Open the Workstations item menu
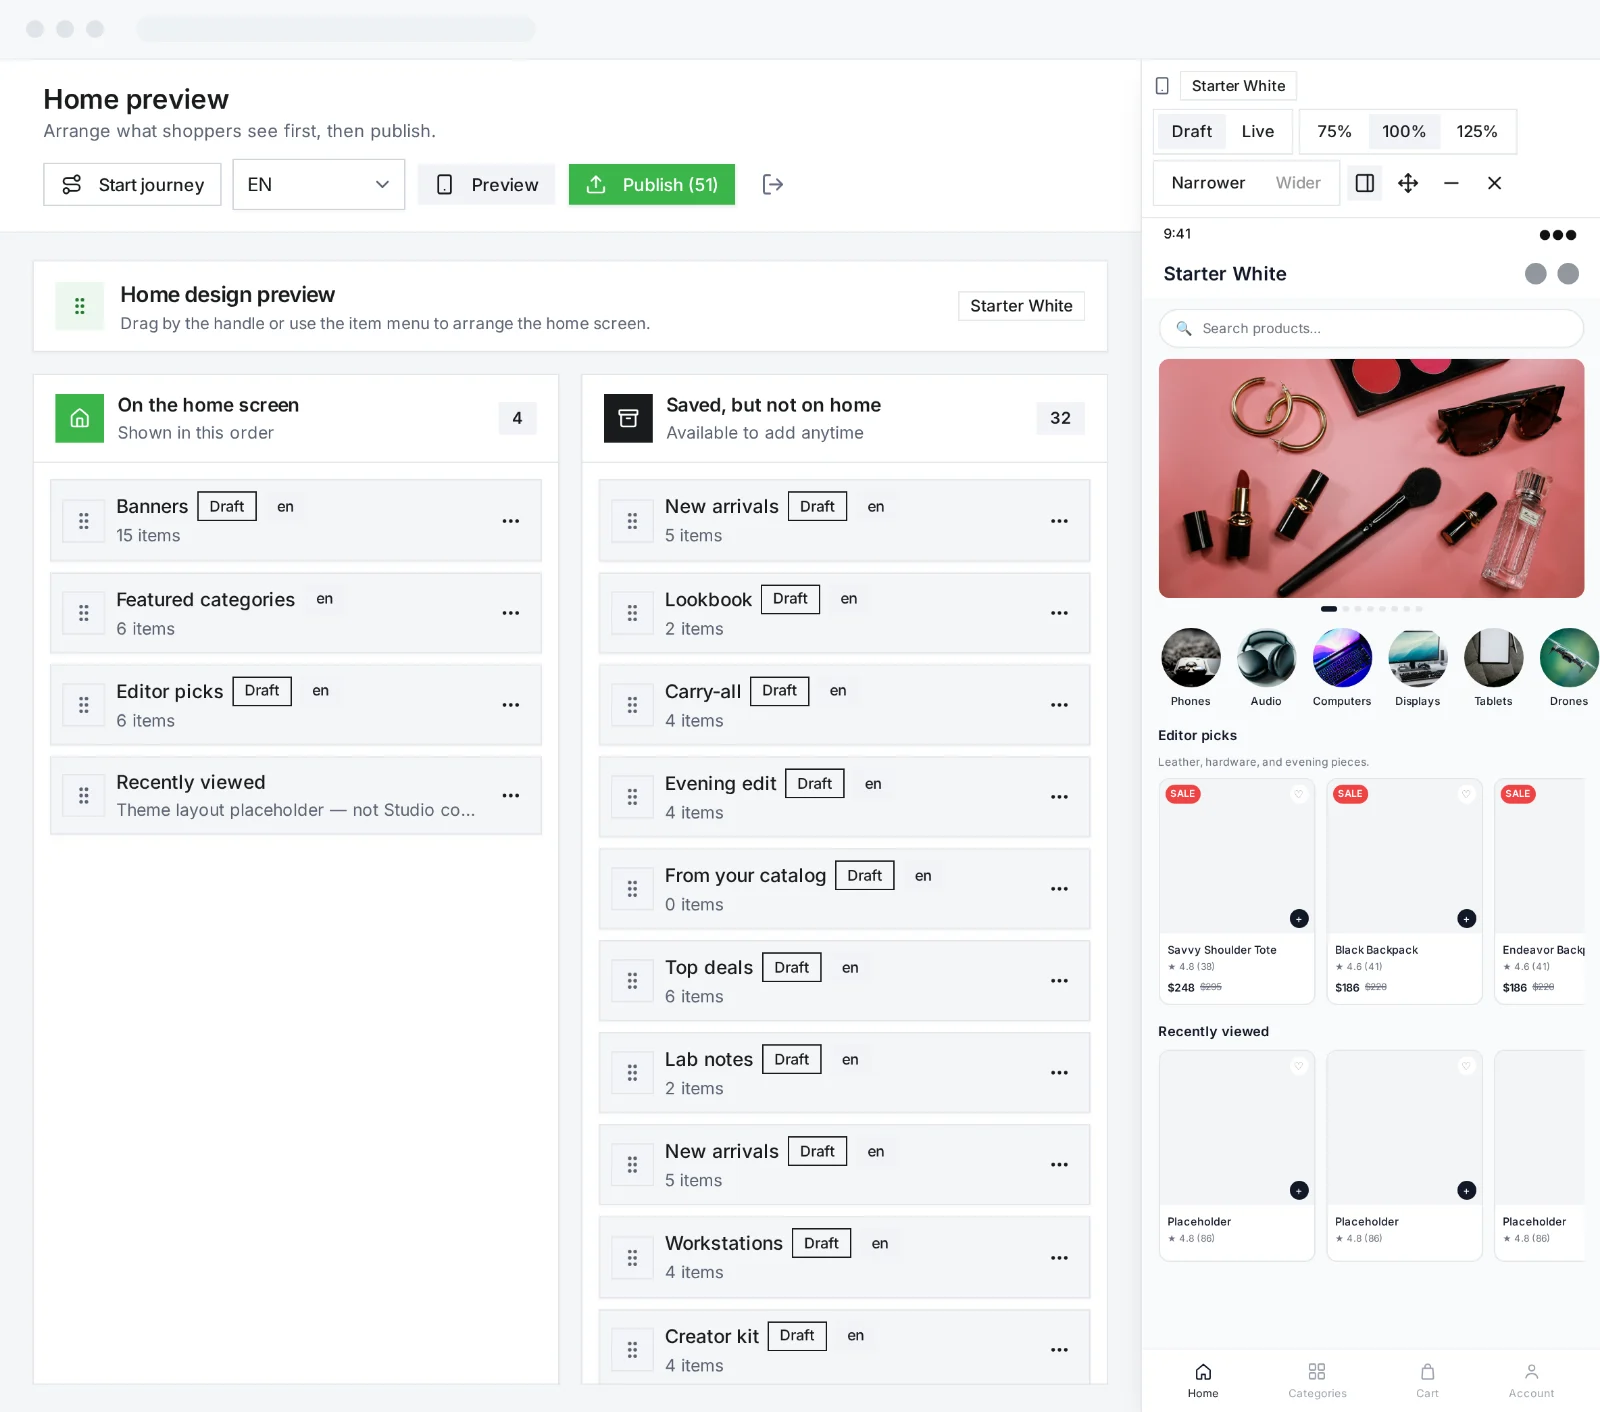 pyautogui.click(x=1059, y=1258)
